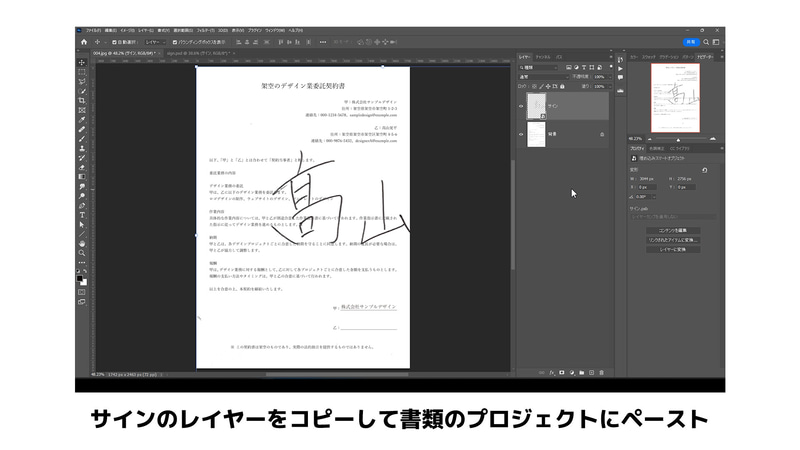
Task: Toggle the bounding box display checkbox
Action: 174,42
